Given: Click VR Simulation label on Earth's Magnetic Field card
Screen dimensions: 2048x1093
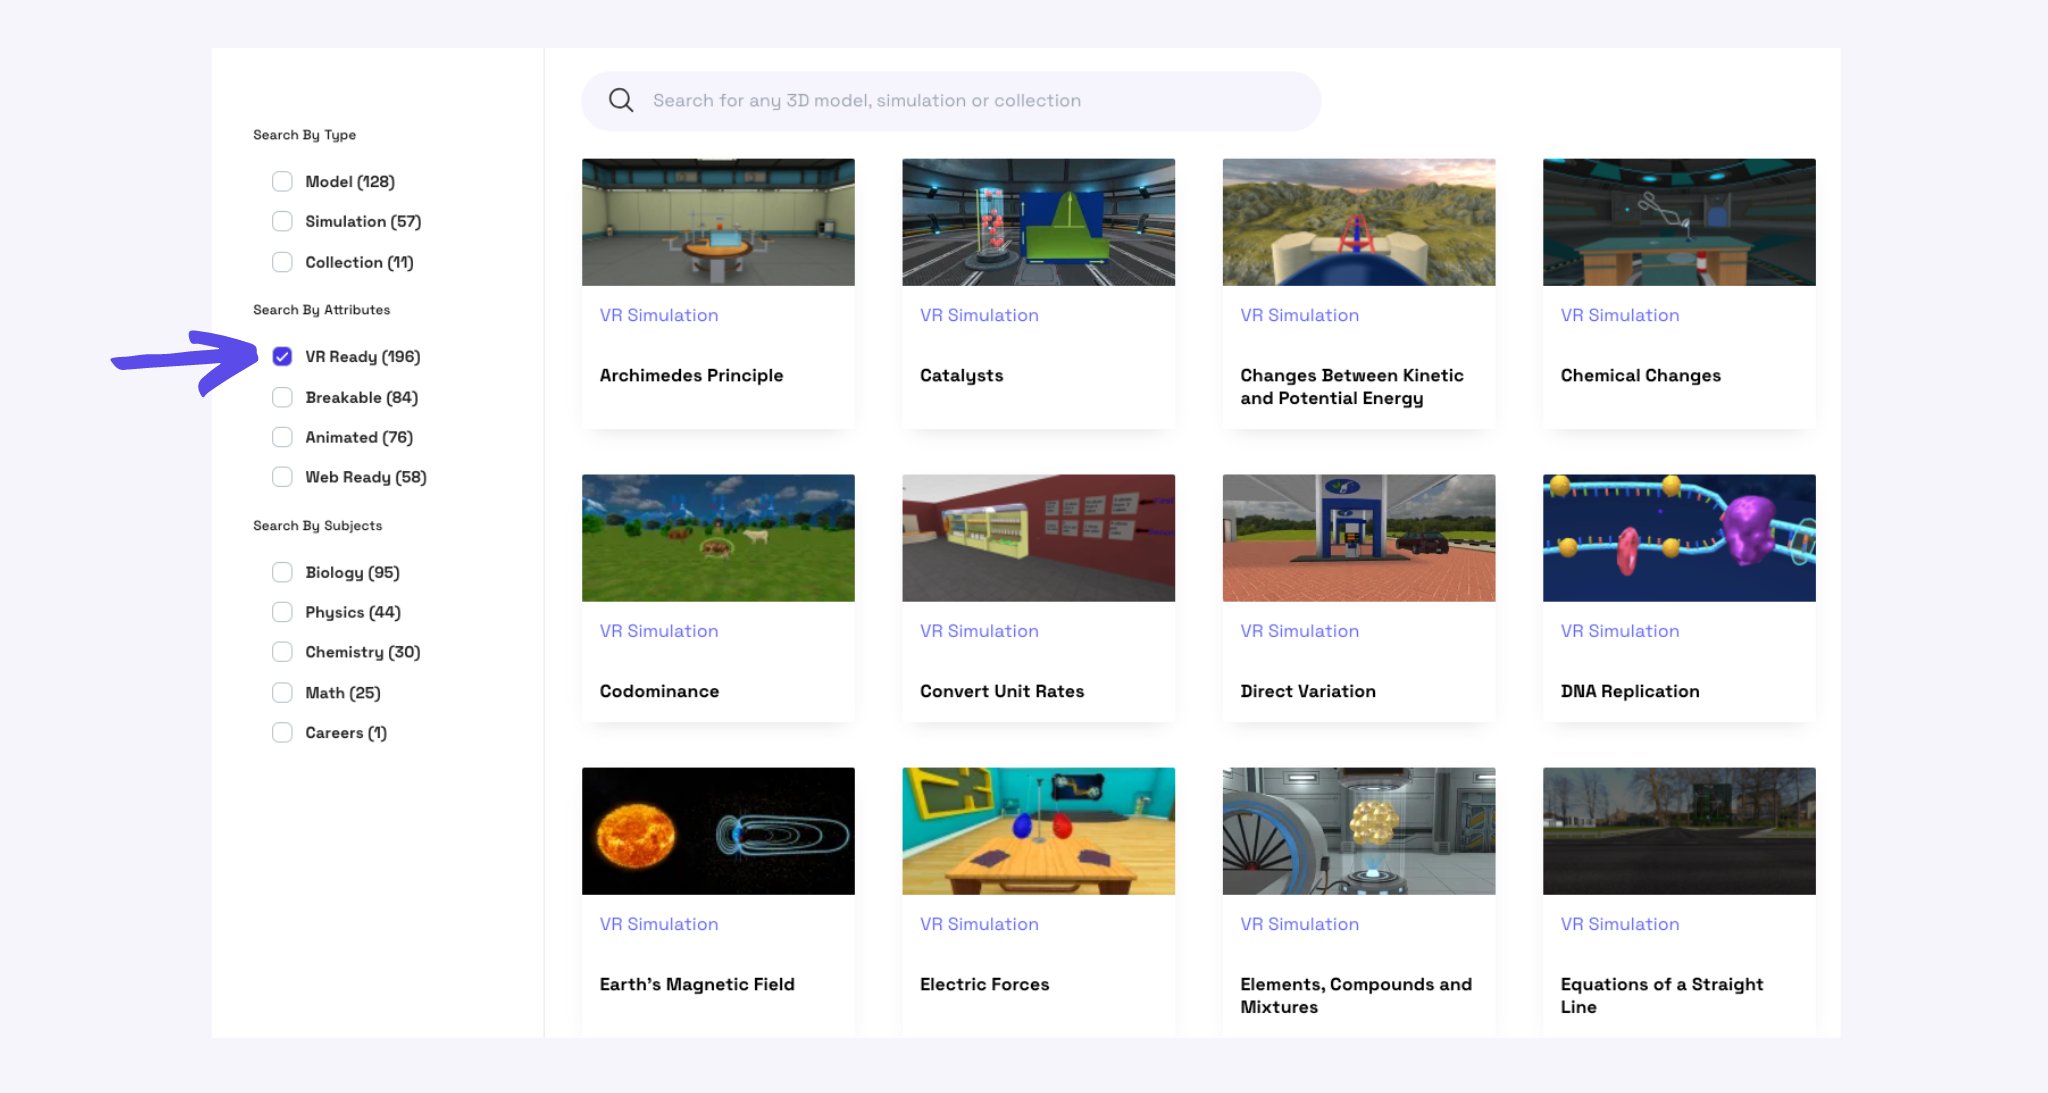Looking at the screenshot, I should click(659, 924).
